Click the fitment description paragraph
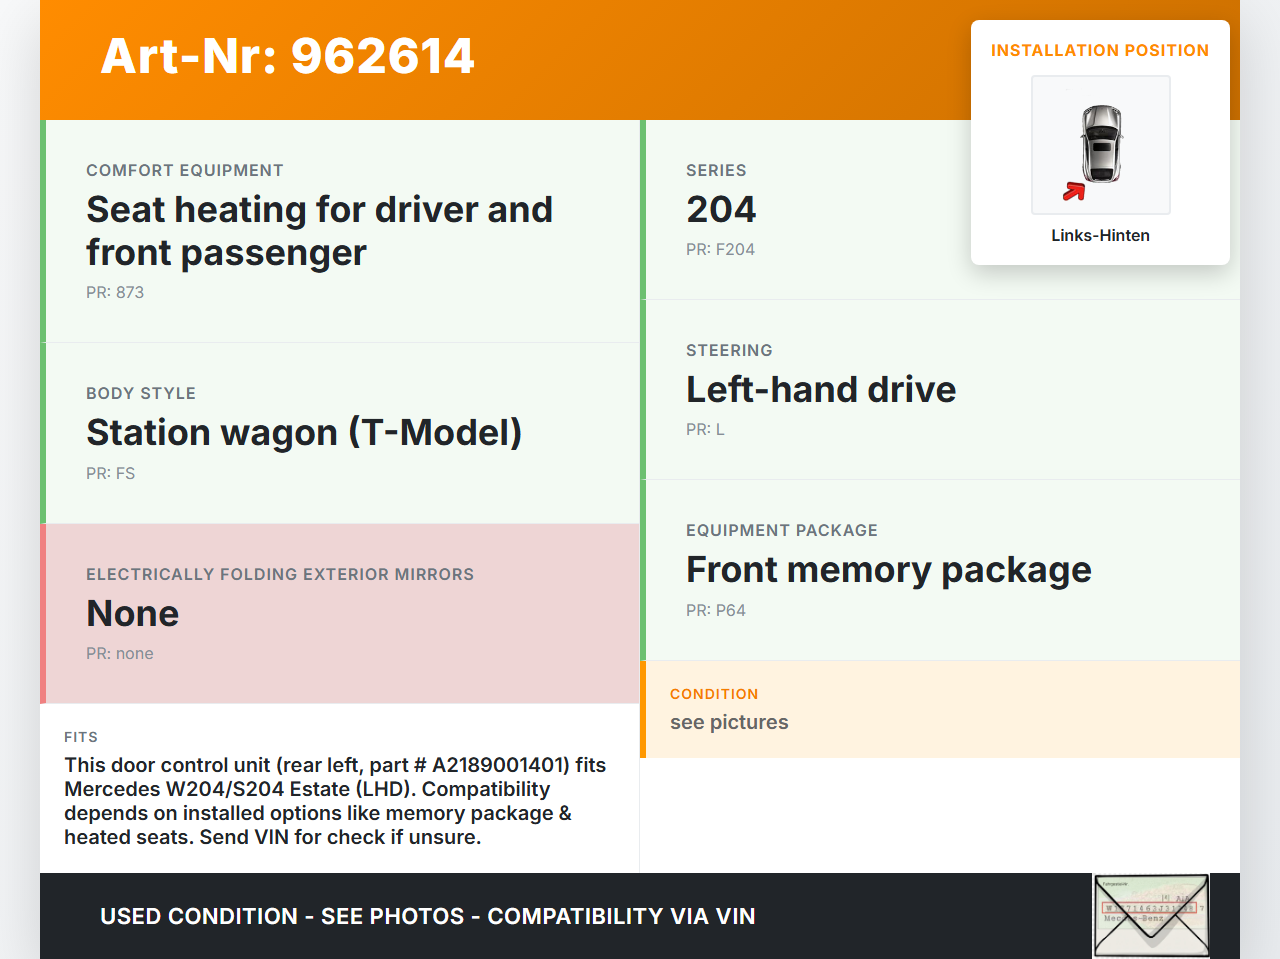Viewport: 1280px width, 959px height. 335,801
